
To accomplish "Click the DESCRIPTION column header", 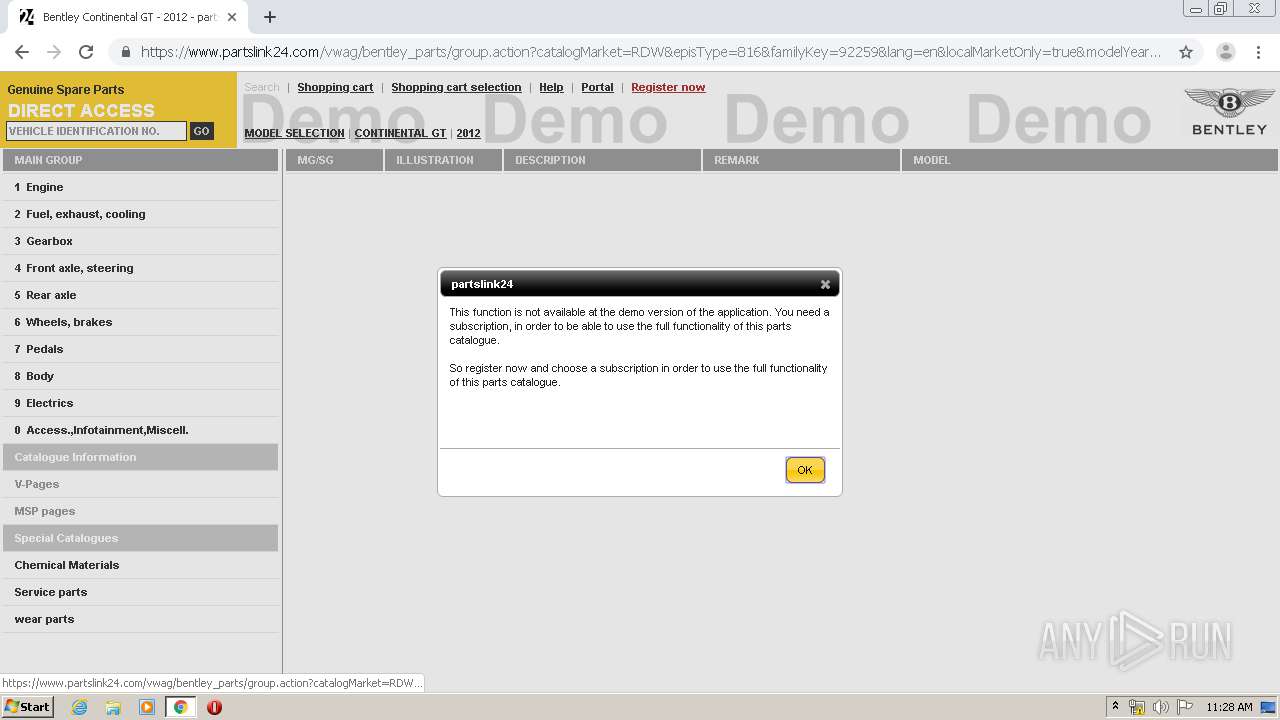I will click(602, 160).
